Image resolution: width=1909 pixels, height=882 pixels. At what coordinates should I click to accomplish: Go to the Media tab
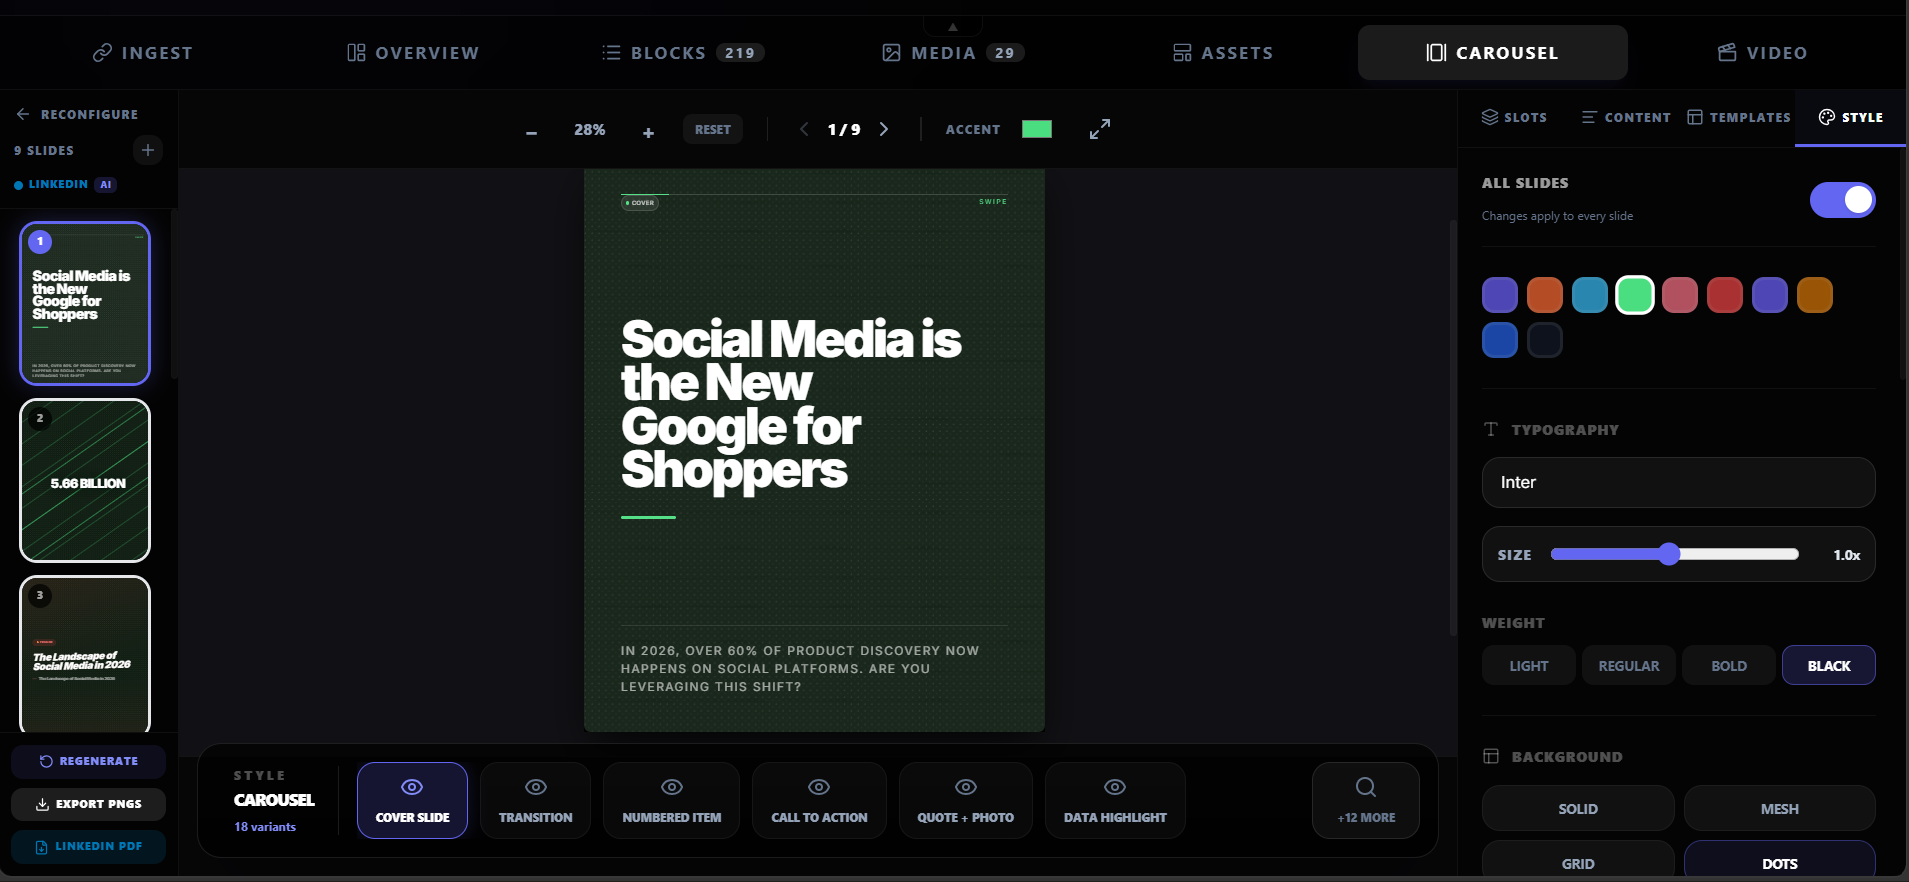pos(953,53)
